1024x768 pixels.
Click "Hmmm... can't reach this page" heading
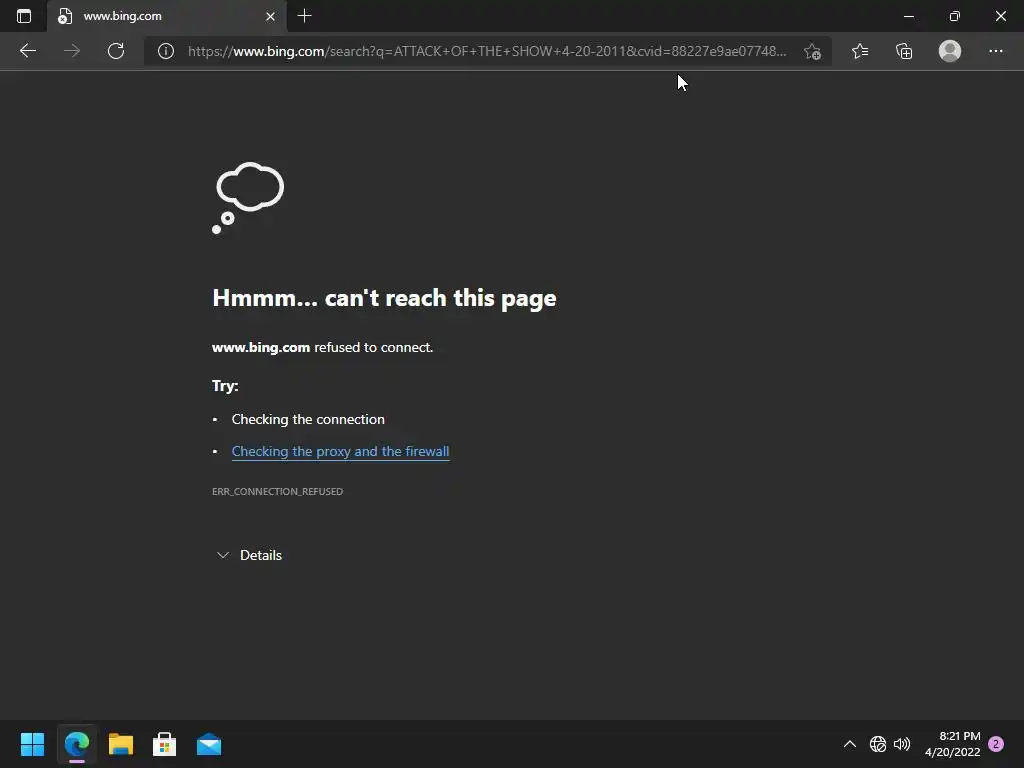click(x=384, y=298)
